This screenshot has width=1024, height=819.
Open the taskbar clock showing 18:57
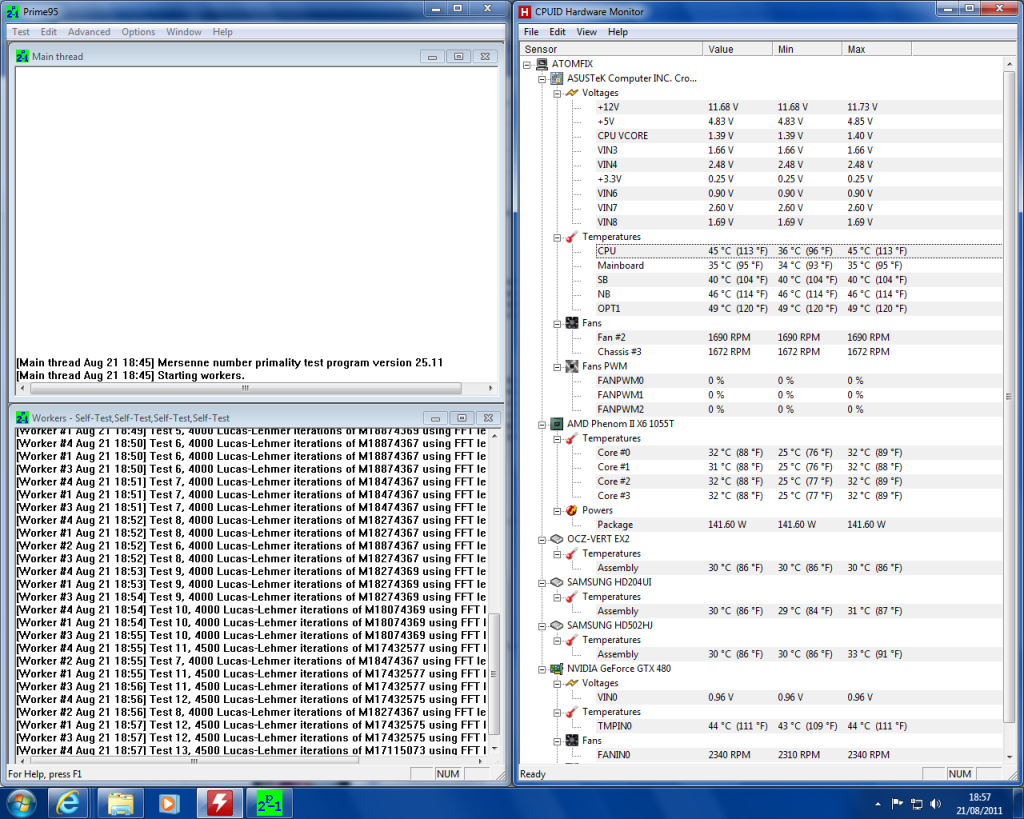[979, 804]
